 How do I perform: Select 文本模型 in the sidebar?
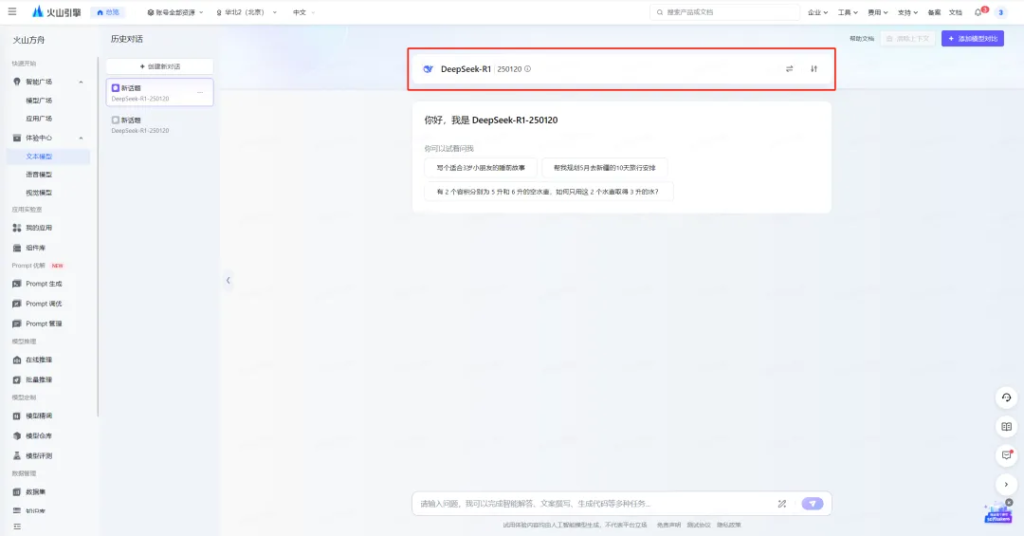pos(39,157)
